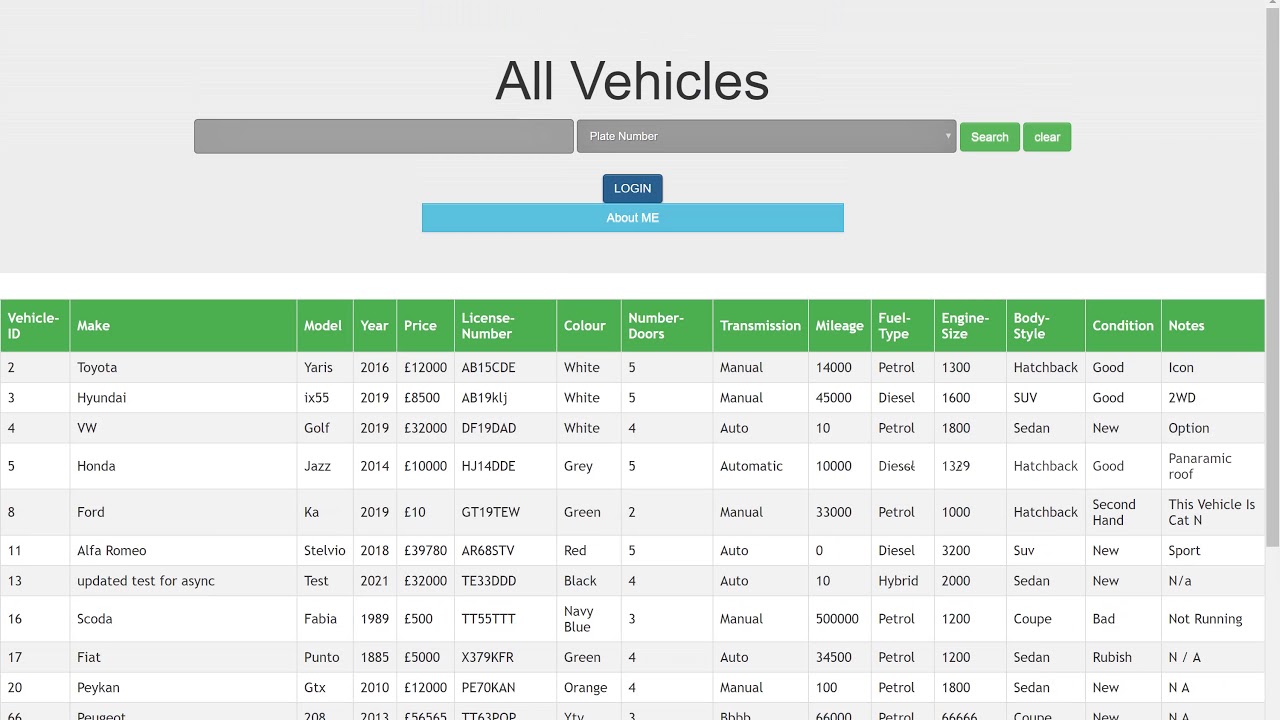1280x720 pixels.
Task: Open the About ME bar
Action: (632, 218)
